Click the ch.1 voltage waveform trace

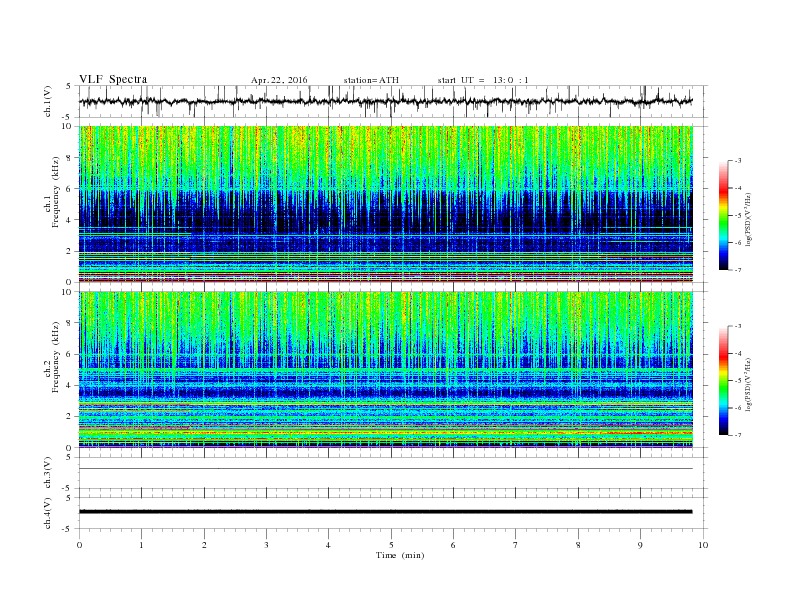(385, 101)
